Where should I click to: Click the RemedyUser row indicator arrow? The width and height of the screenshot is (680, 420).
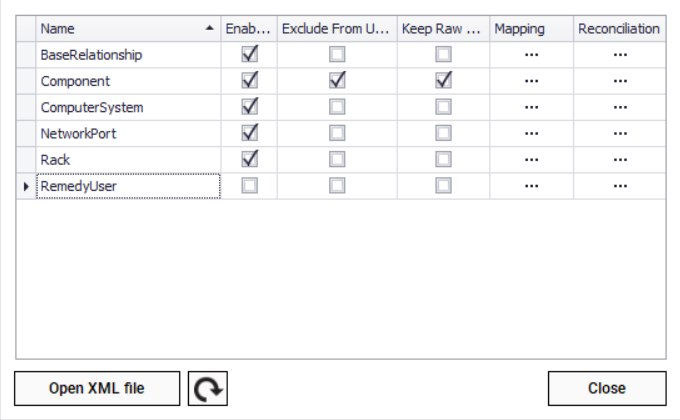click(x=25, y=185)
